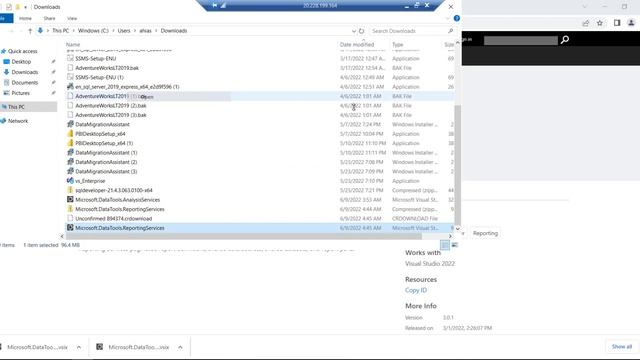The height and width of the screenshot is (360, 640).
Task: Expand breadcrumb arrow after Windows (C:)
Action: [113, 31]
